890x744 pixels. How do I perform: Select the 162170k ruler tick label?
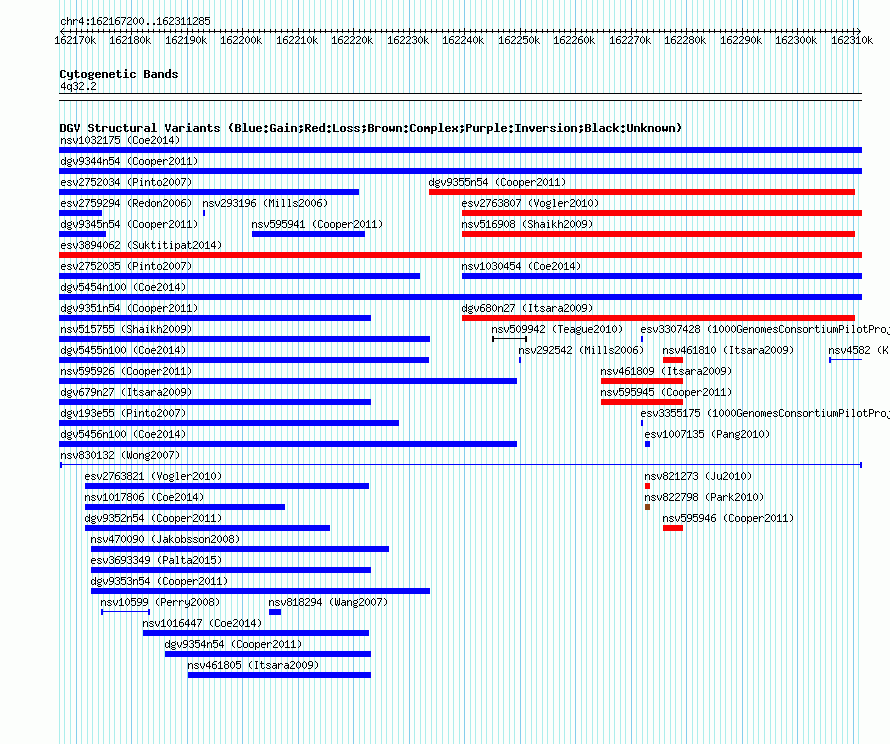coord(75,40)
